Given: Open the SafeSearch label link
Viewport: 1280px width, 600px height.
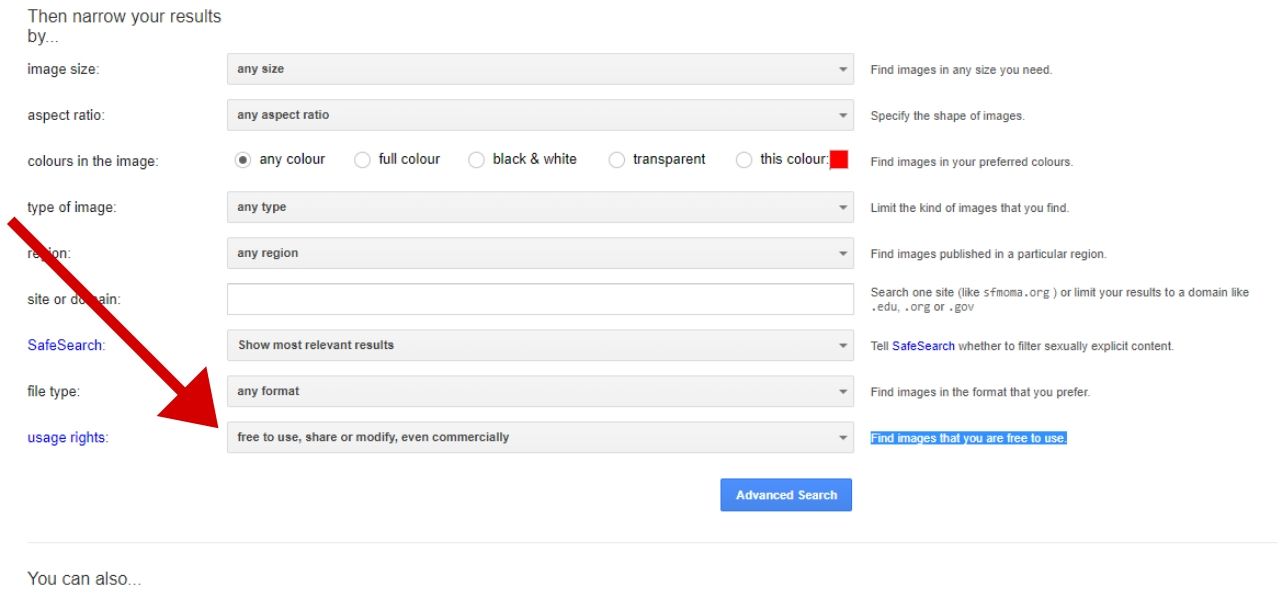Looking at the screenshot, I should coord(66,345).
